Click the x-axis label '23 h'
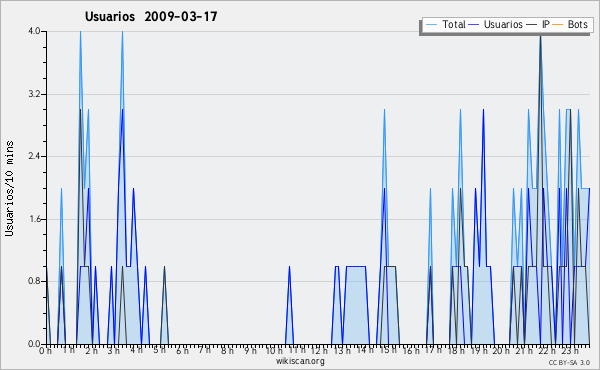The height and width of the screenshot is (370, 600). tap(569, 350)
